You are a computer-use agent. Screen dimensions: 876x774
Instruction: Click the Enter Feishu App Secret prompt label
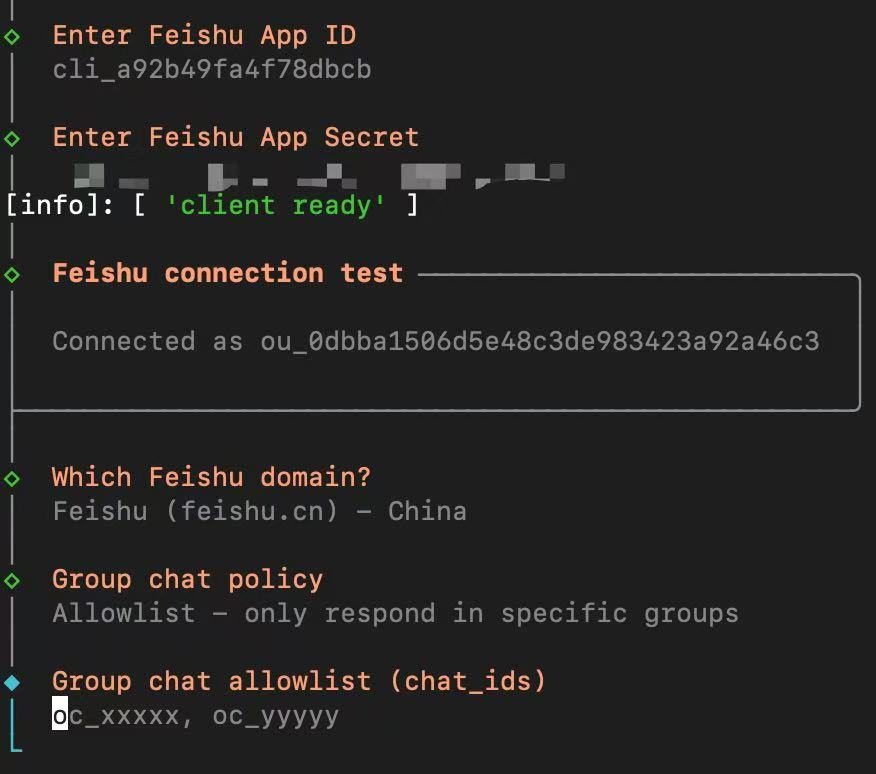(x=235, y=138)
